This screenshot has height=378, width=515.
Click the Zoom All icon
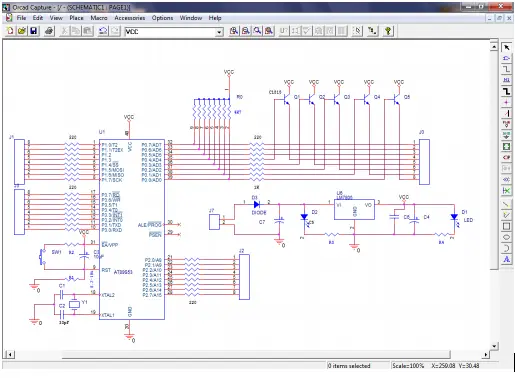pos(269,31)
